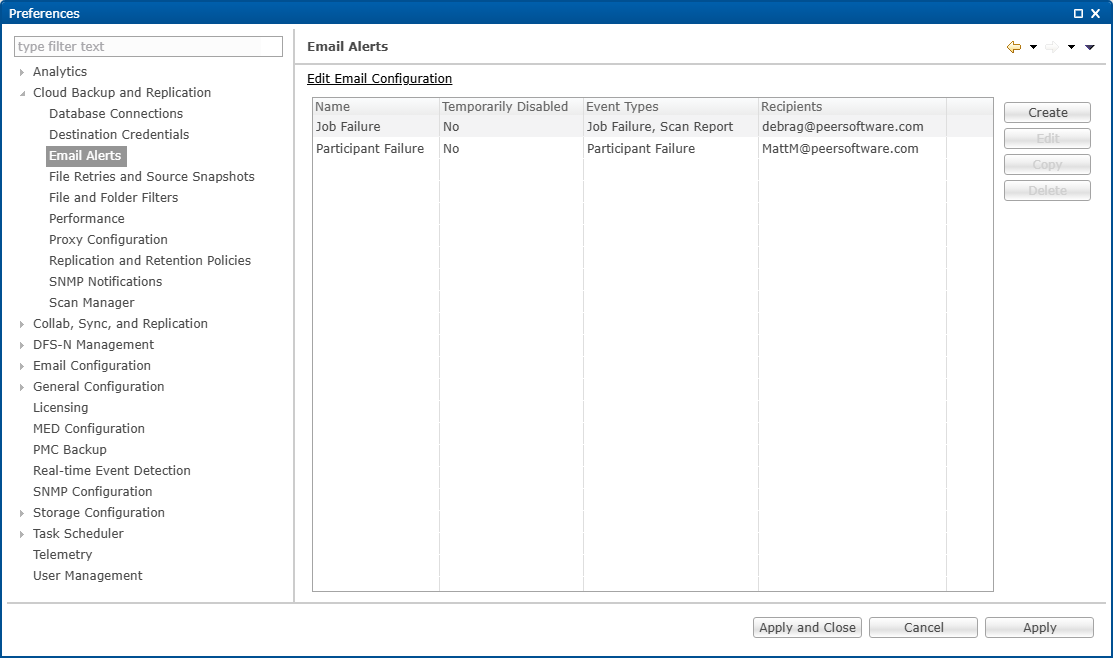This screenshot has height=658, width=1113.
Task: Select the Task Scheduler label
Action: [x=78, y=534]
